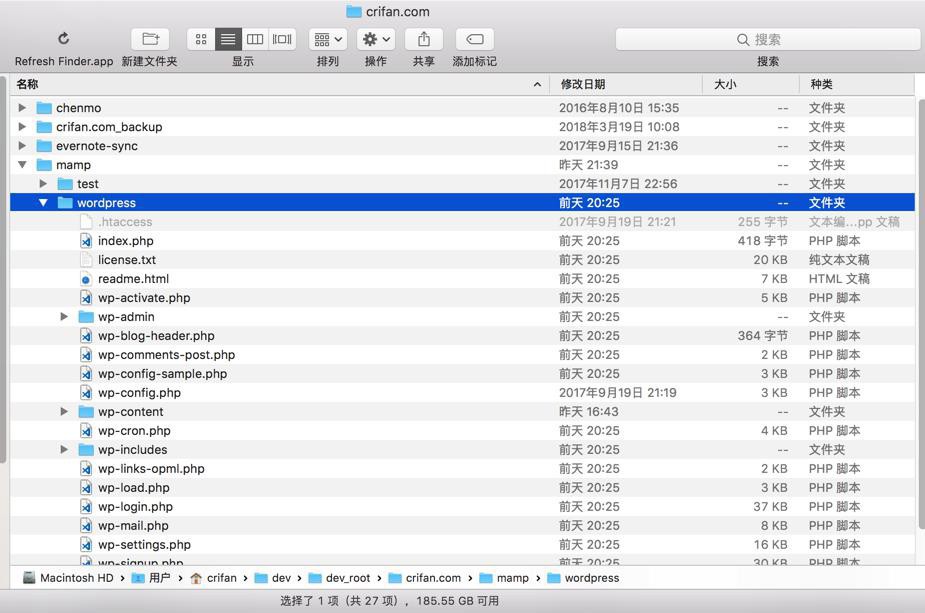Select the wp-cron.php file icon

click(x=86, y=431)
